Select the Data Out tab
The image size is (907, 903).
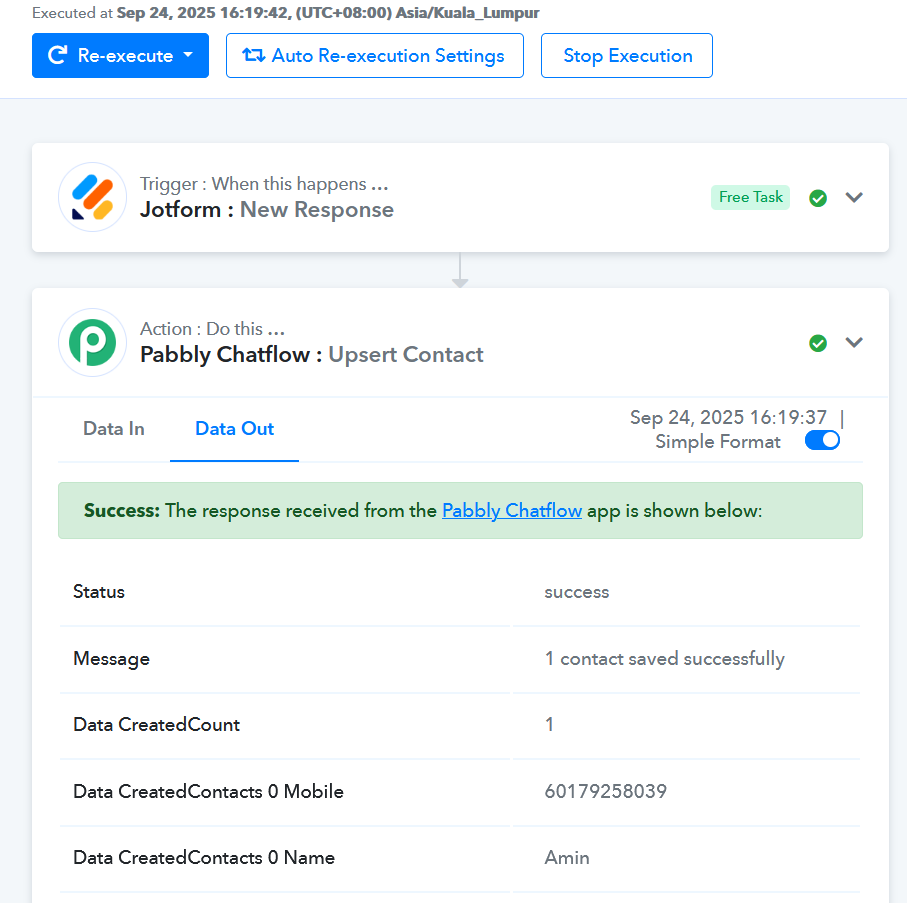(x=234, y=429)
